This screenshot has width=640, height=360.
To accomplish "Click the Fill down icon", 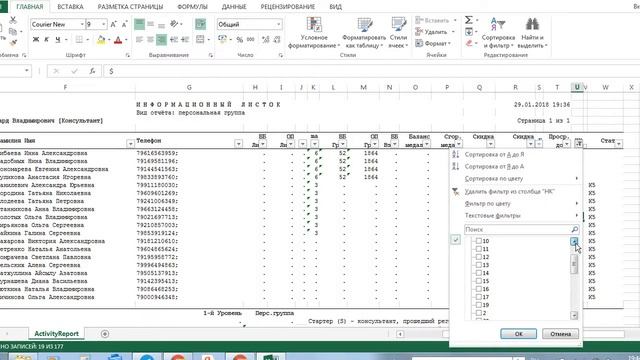I will click(x=469, y=31).
